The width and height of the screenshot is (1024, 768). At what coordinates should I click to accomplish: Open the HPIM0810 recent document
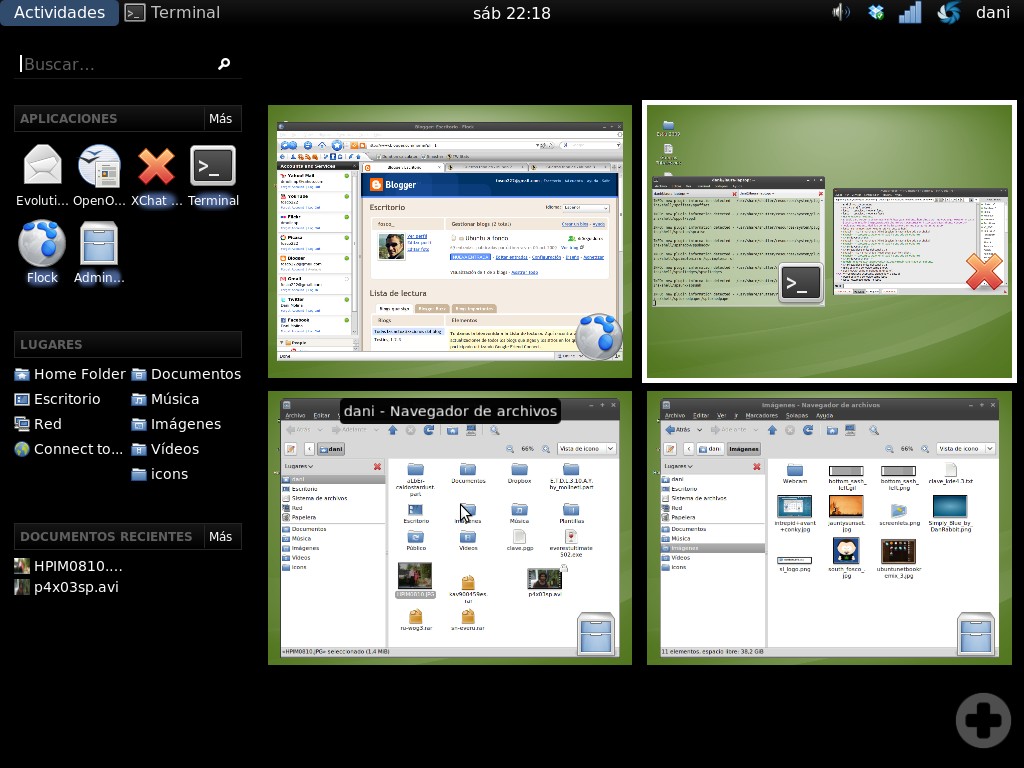(80, 565)
